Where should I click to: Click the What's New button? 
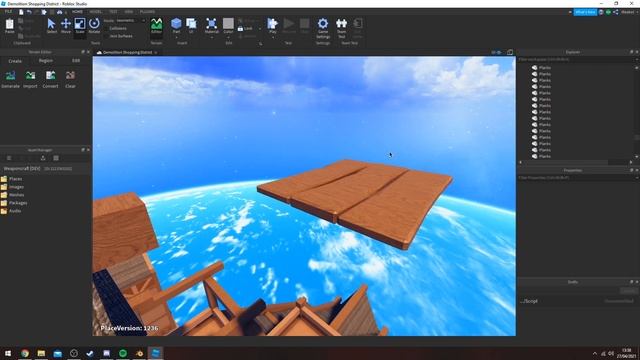coord(585,12)
